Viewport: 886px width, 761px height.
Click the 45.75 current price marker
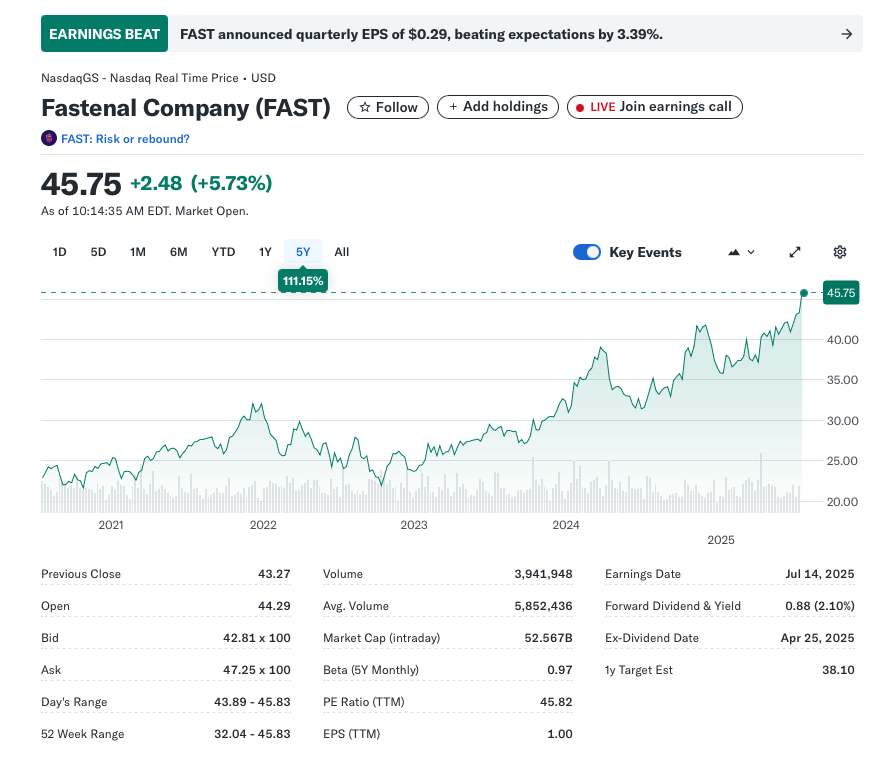click(840, 293)
